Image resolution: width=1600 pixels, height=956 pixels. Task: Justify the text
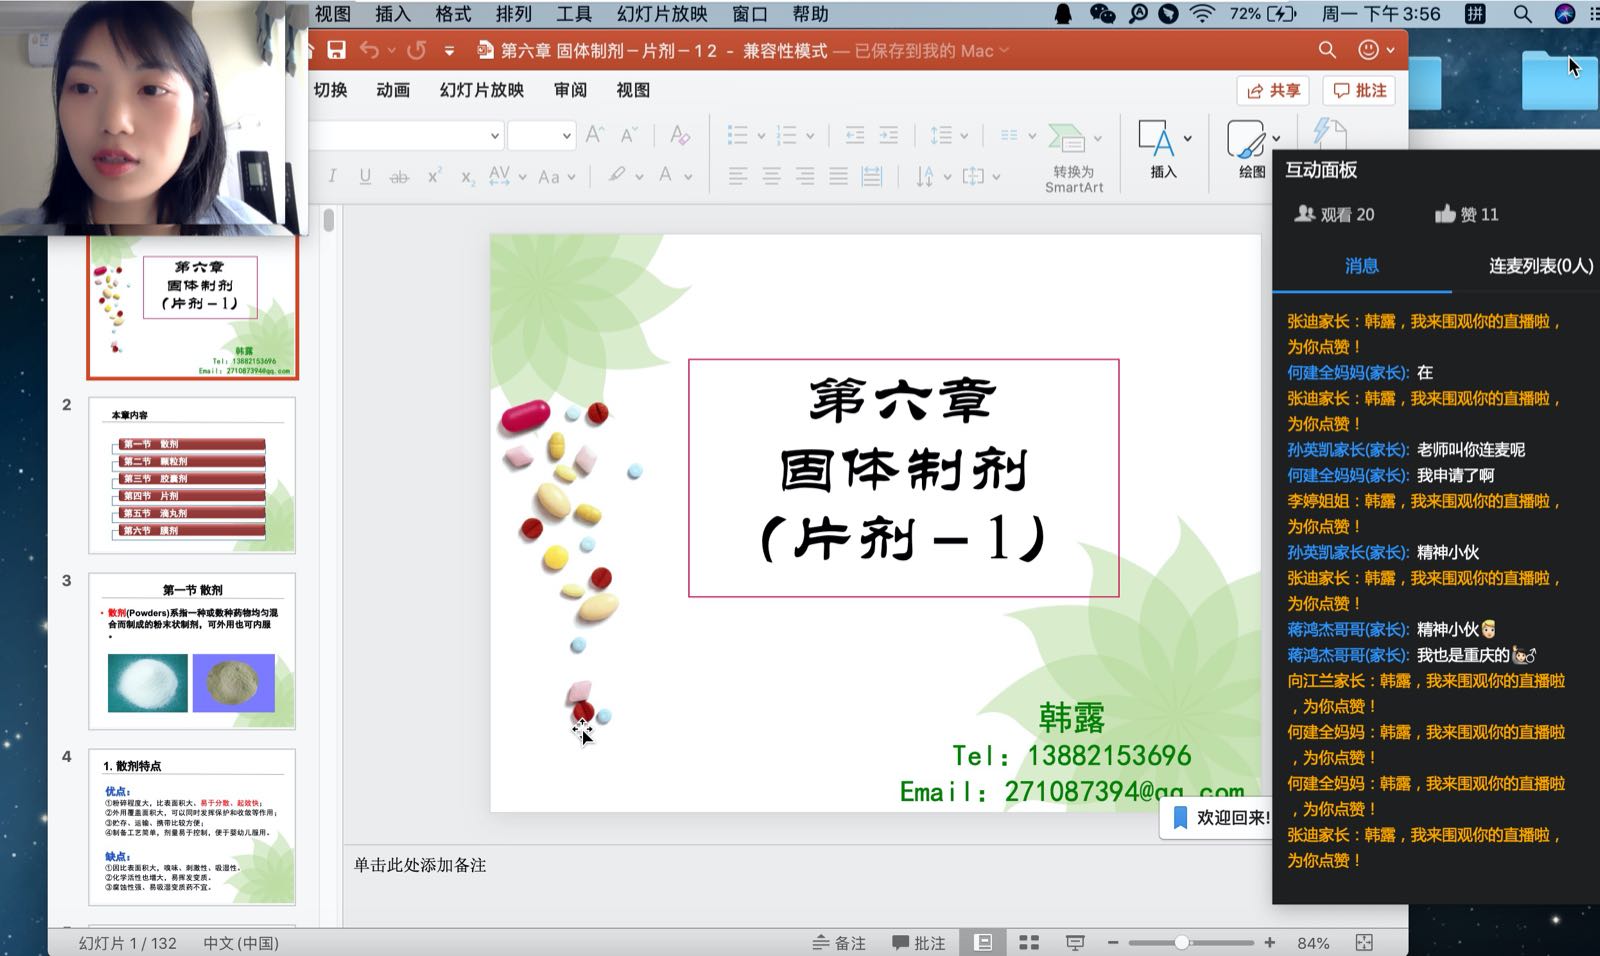[839, 177]
